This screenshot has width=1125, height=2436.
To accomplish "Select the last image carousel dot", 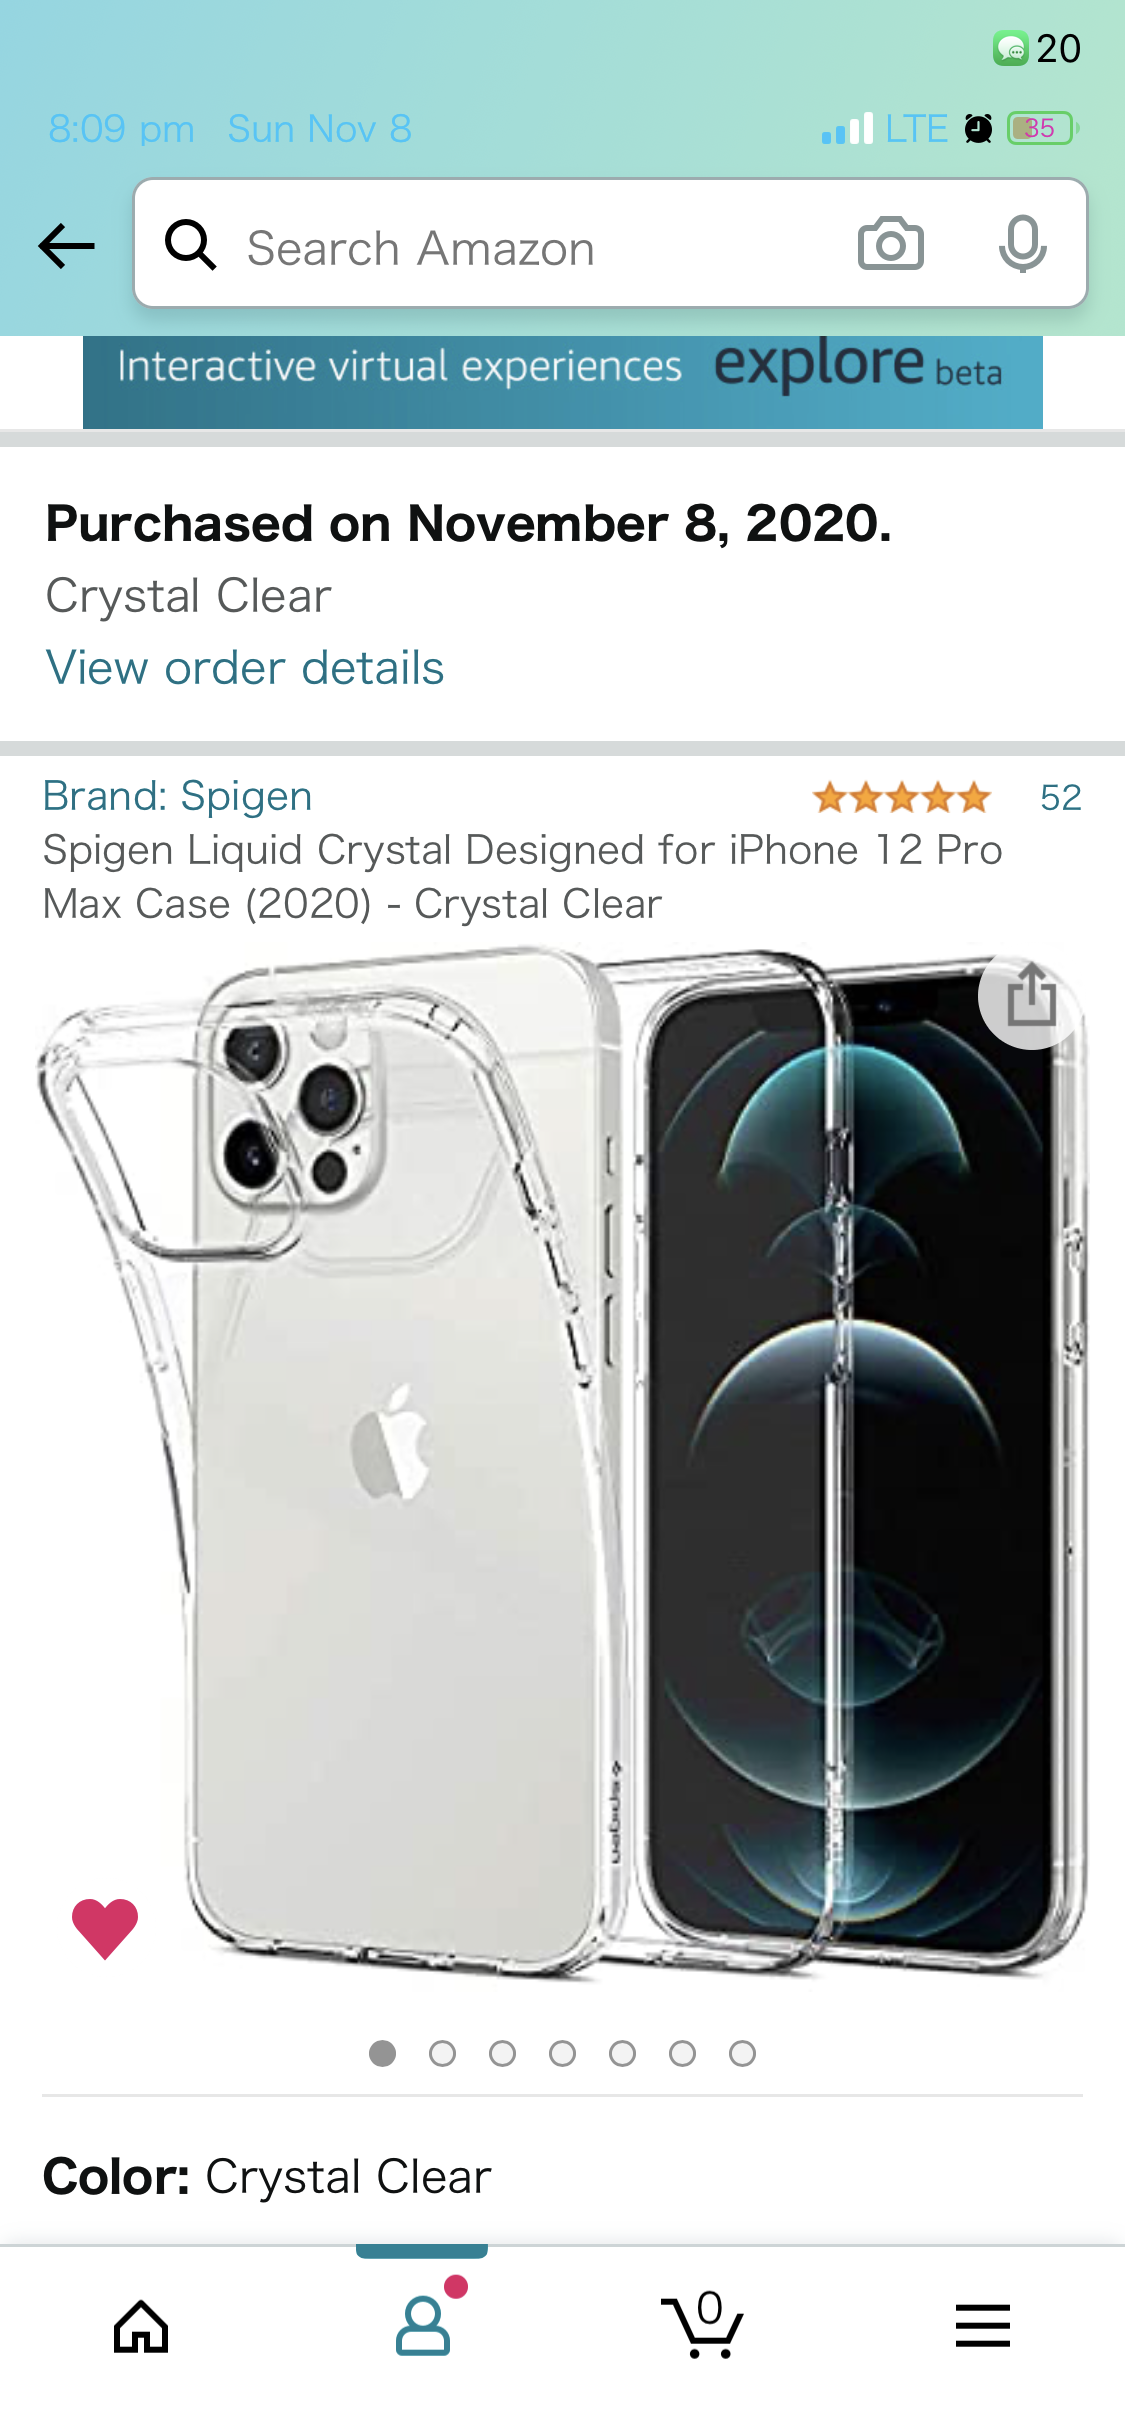I will pyautogui.click(x=742, y=2054).
